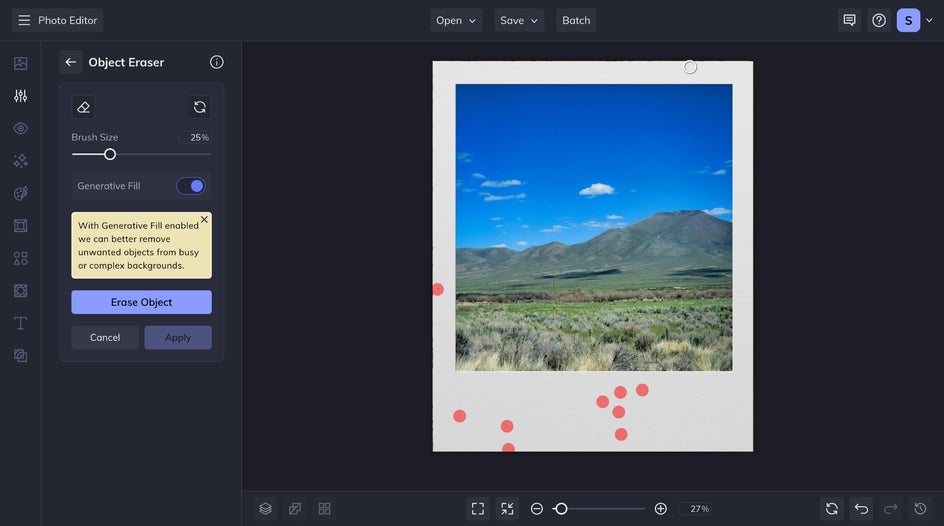Viewport: 944px width, 526px height.
Task: Open the Overlays sidebar icon at bottom
Action: coord(20,356)
